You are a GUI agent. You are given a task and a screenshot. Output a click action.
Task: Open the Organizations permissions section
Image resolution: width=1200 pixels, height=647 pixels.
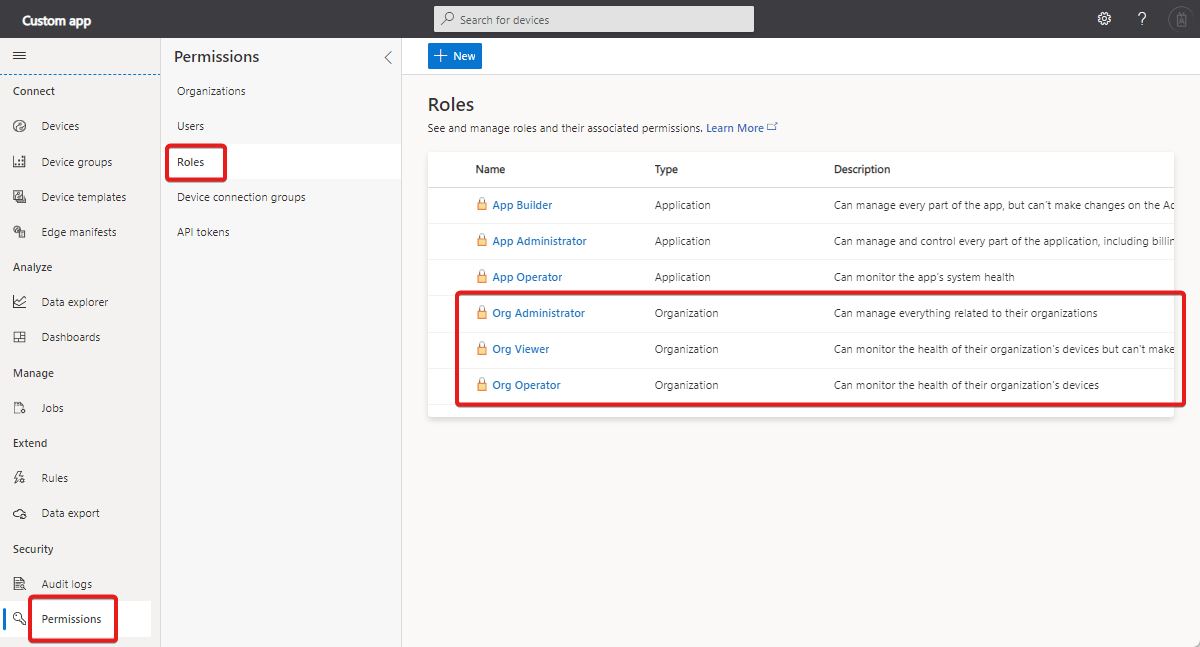pos(211,91)
